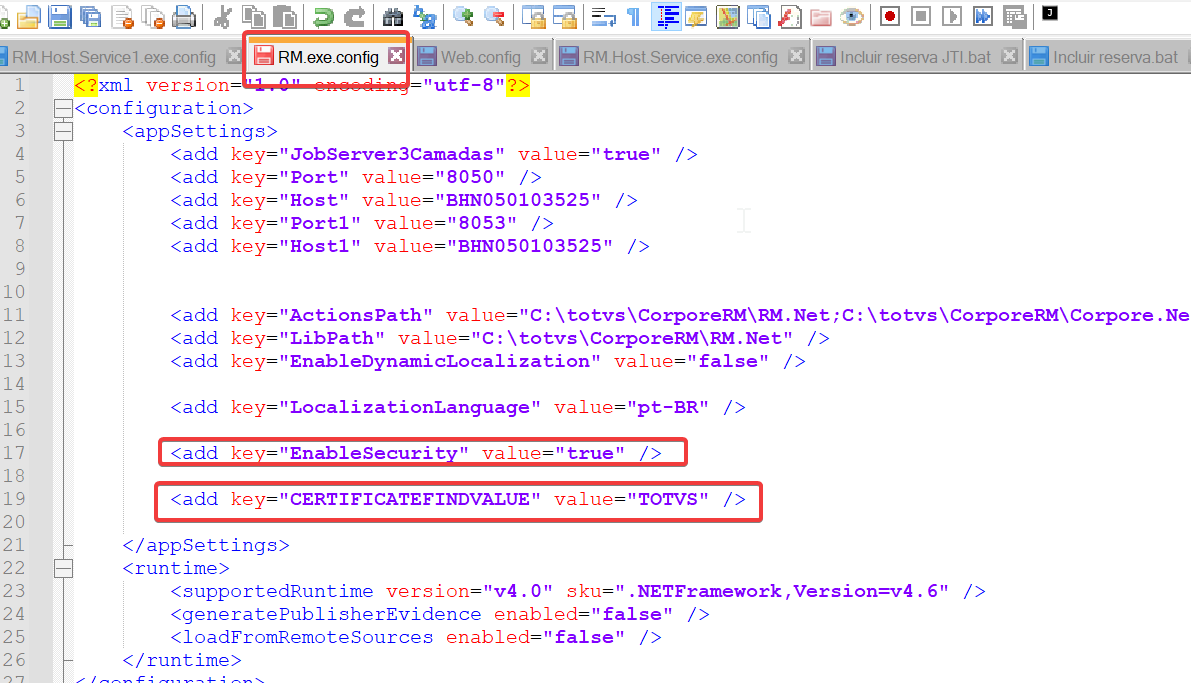1191x683 pixels.
Task: Run macro multiple times
Action: (983, 17)
